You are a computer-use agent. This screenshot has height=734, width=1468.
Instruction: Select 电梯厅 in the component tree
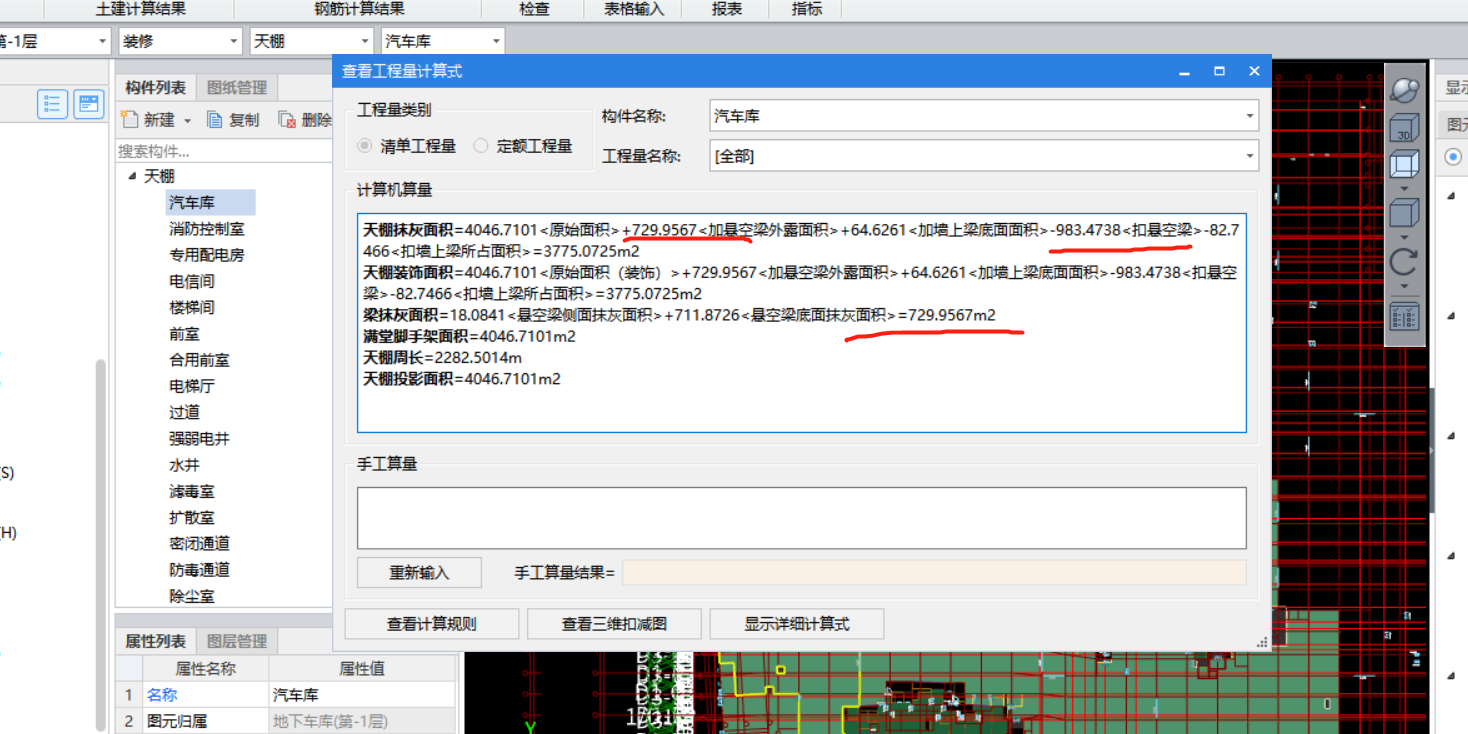(192, 386)
